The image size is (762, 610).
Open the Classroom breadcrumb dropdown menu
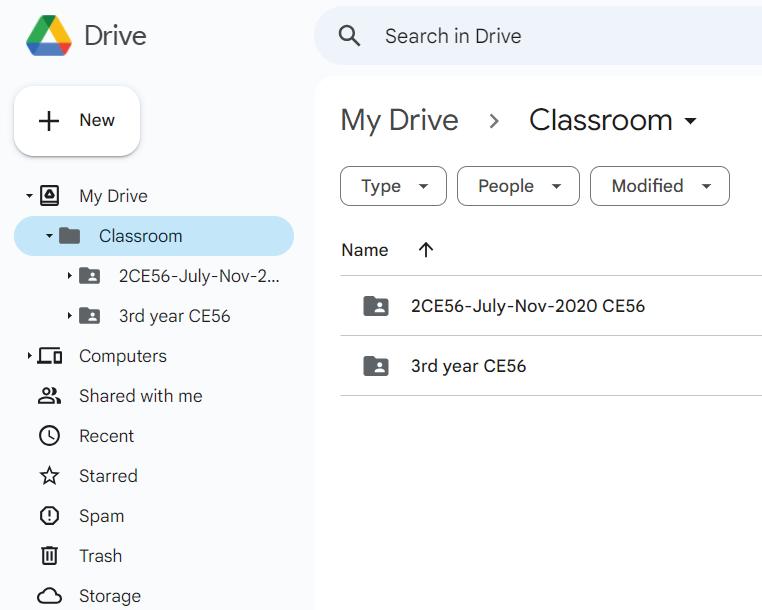(690, 121)
